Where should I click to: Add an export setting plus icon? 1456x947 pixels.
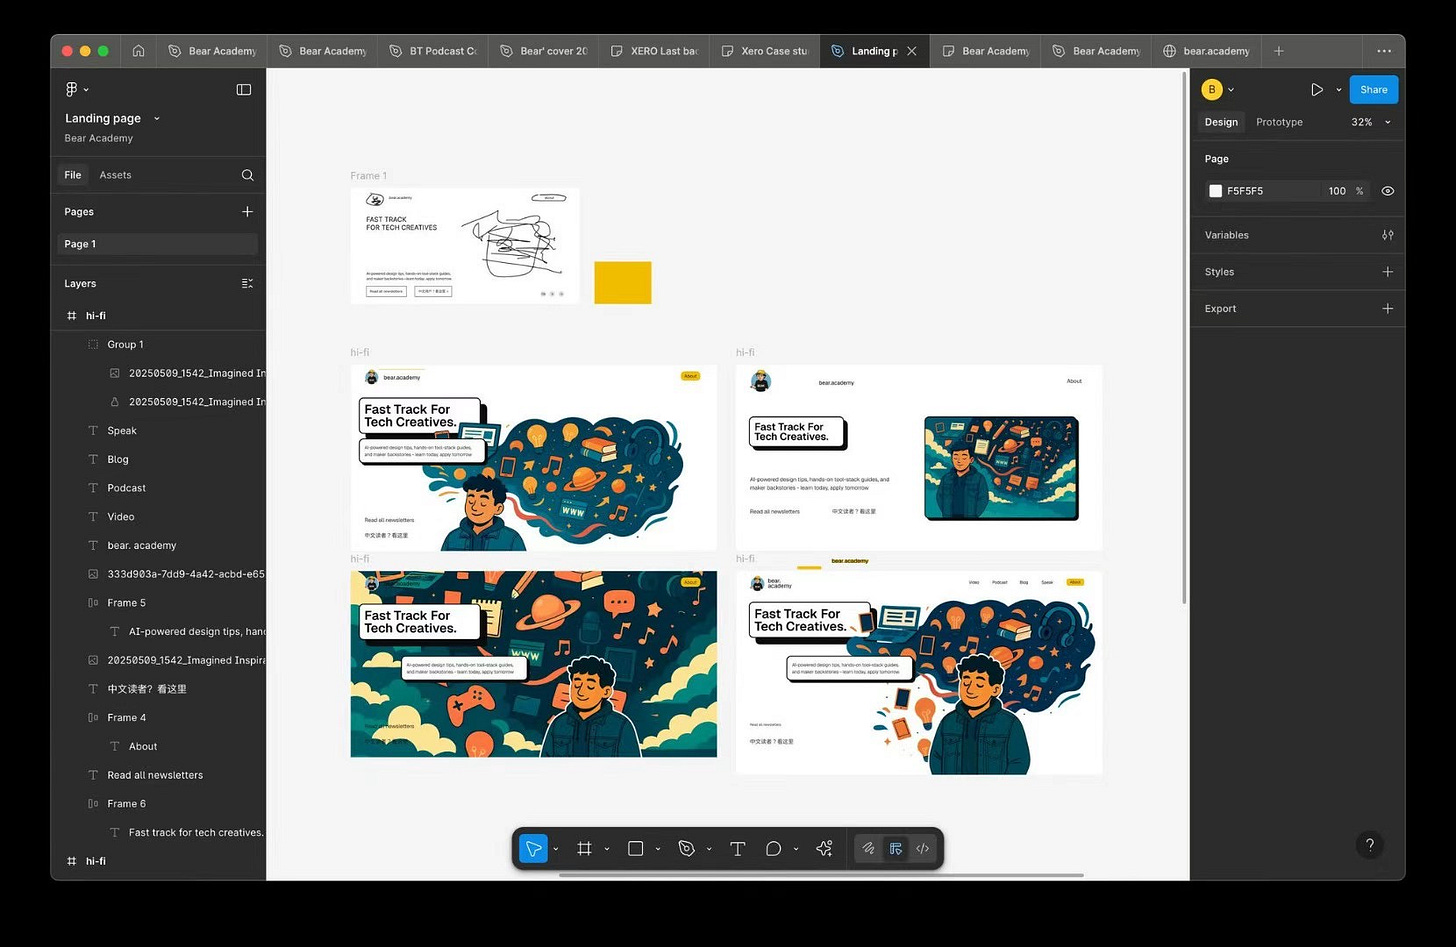pos(1387,309)
